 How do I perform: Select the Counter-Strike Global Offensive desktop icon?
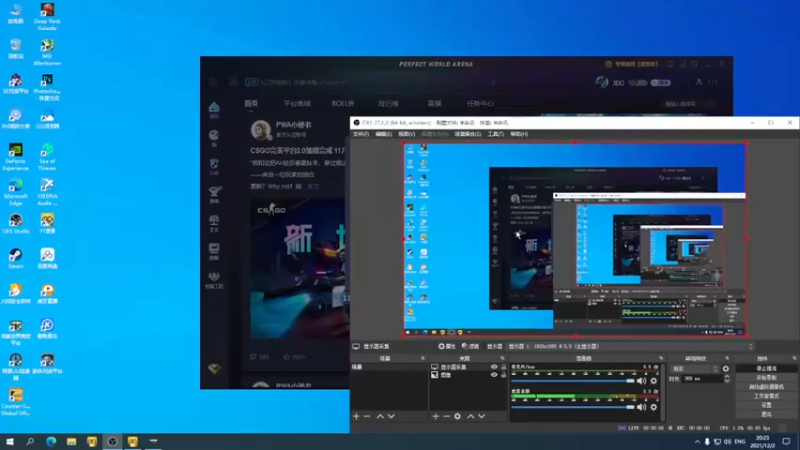tap(15, 402)
